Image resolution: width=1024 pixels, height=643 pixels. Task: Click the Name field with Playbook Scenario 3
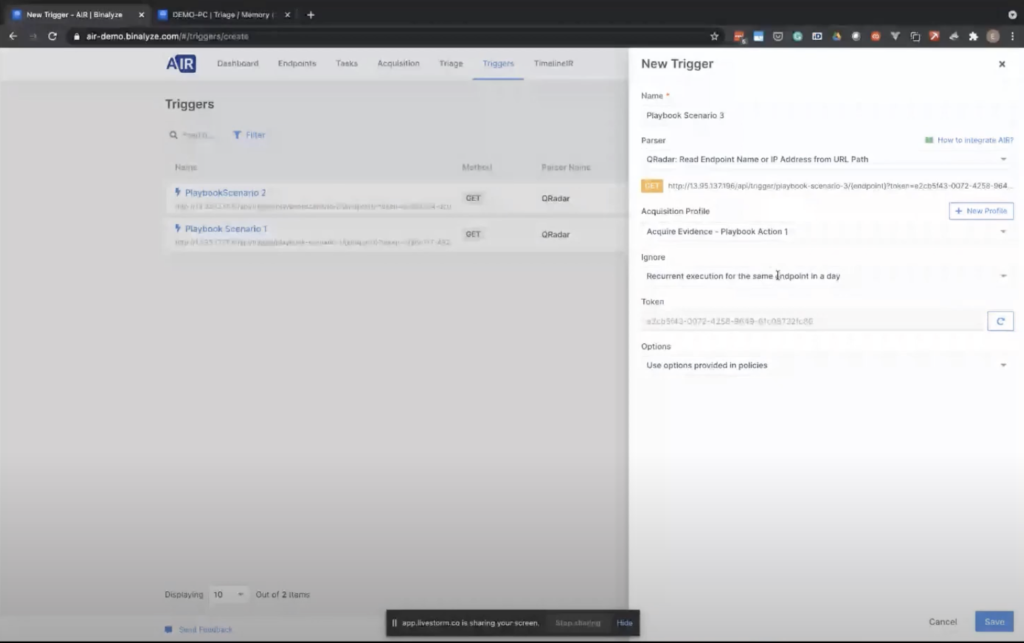tap(827, 116)
